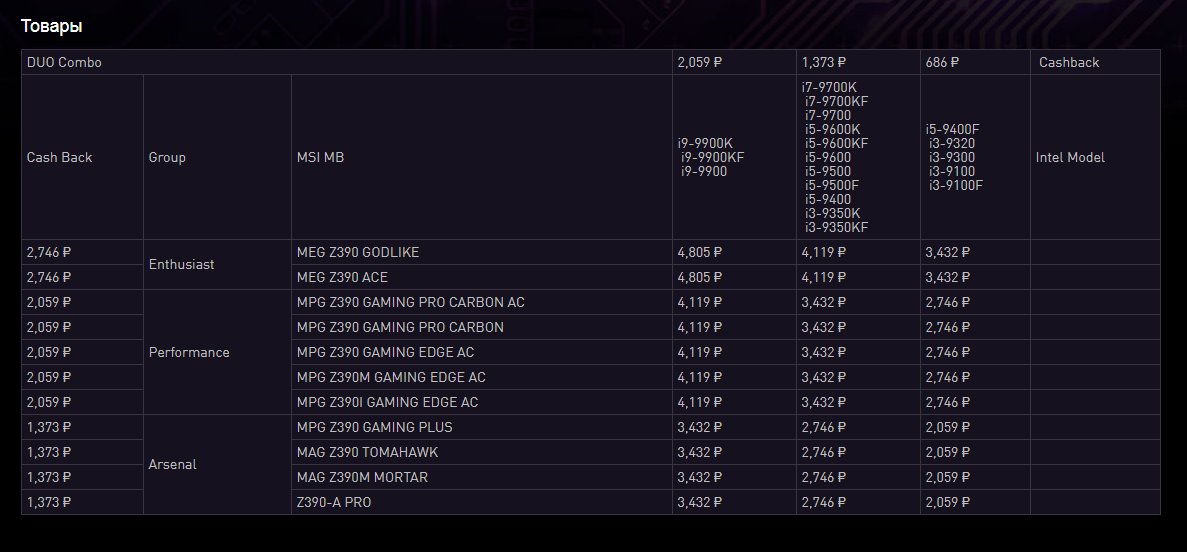Select the 'MEG Z390 ACE' motherboard name

tap(342, 277)
